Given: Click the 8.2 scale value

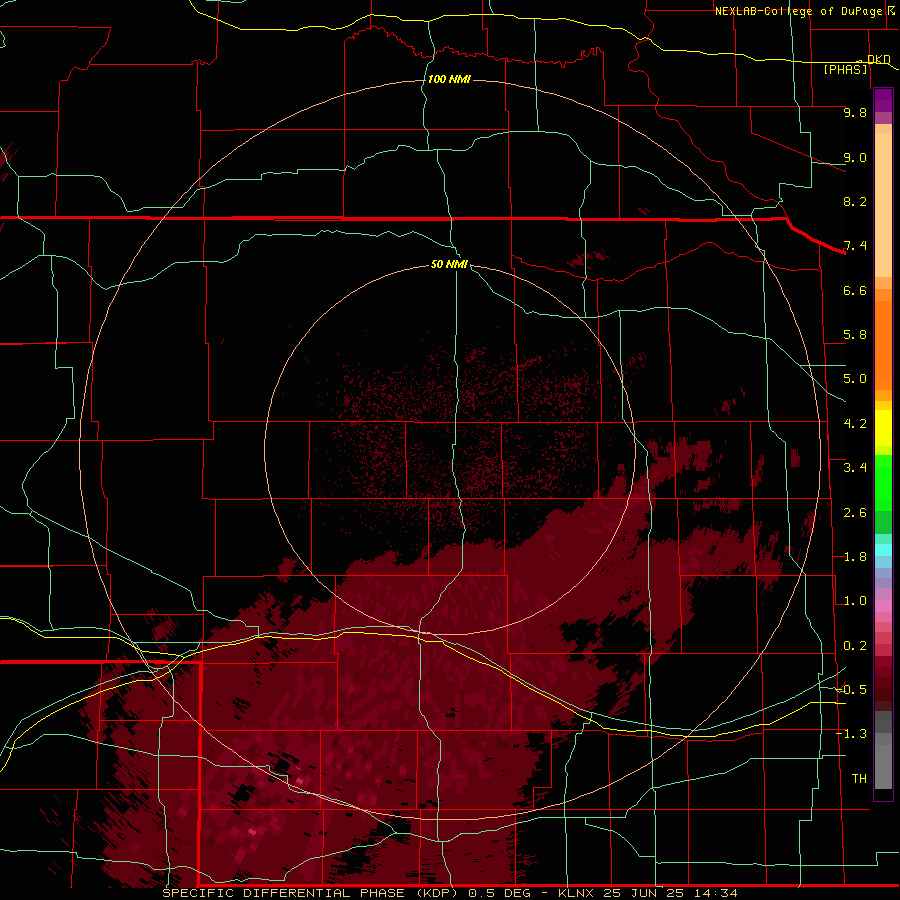Looking at the screenshot, I should [855, 201].
